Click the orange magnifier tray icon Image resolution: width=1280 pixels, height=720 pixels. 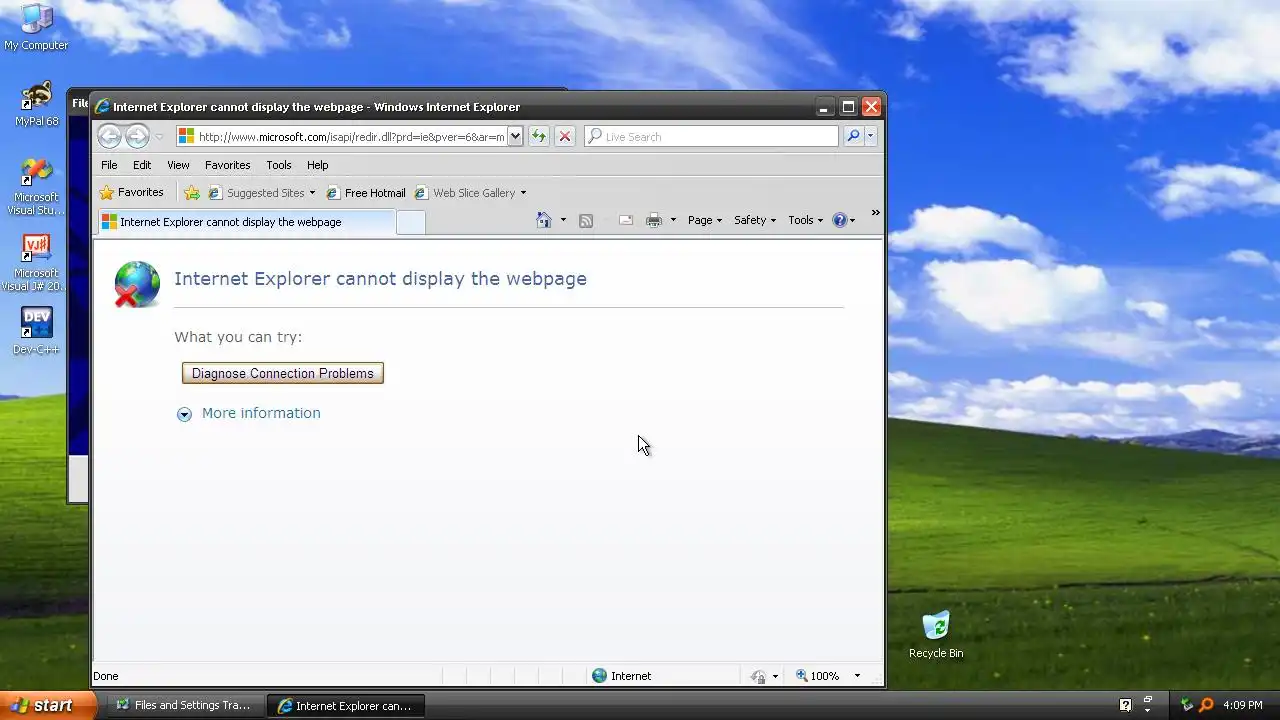[x=1206, y=705]
